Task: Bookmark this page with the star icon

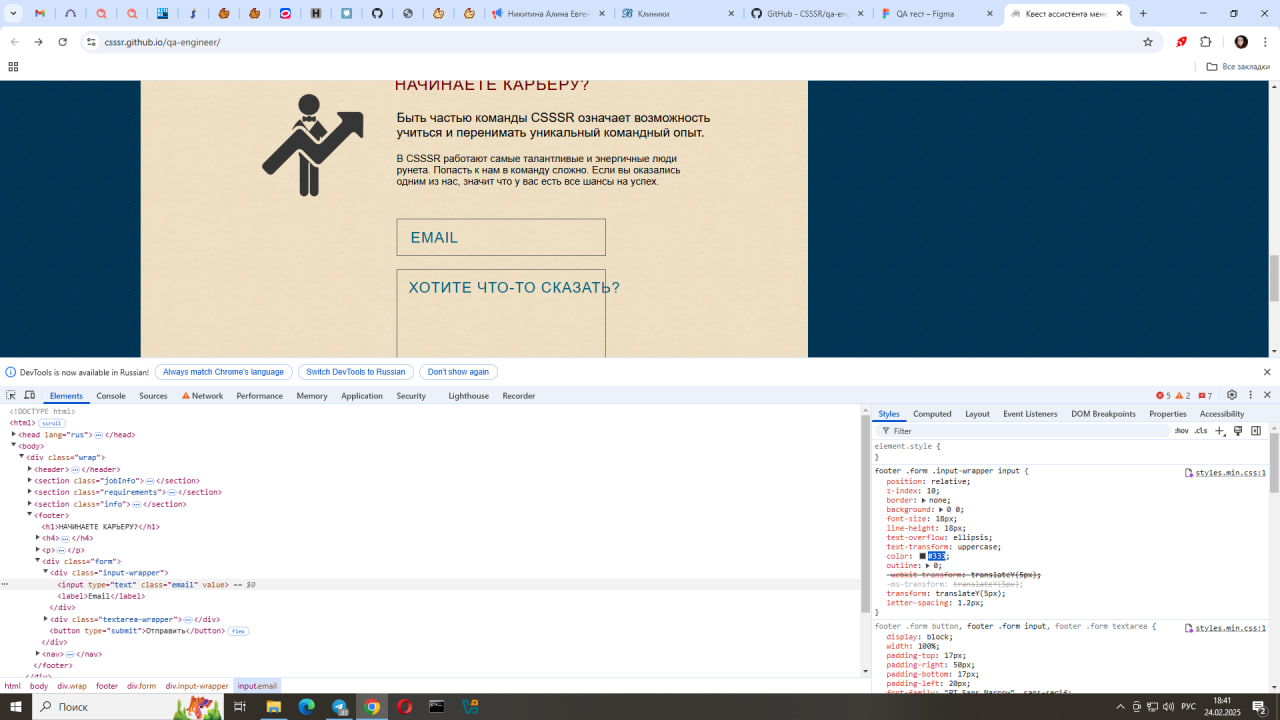Action: point(1148,42)
